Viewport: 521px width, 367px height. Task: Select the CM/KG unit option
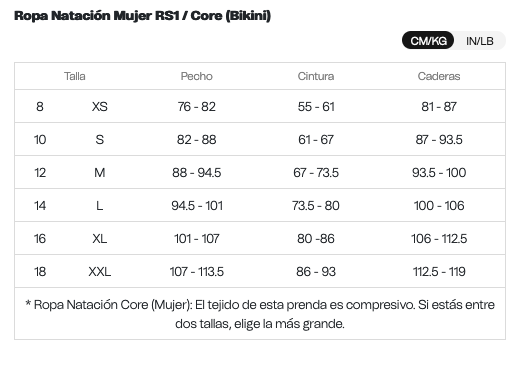(428, 40)
